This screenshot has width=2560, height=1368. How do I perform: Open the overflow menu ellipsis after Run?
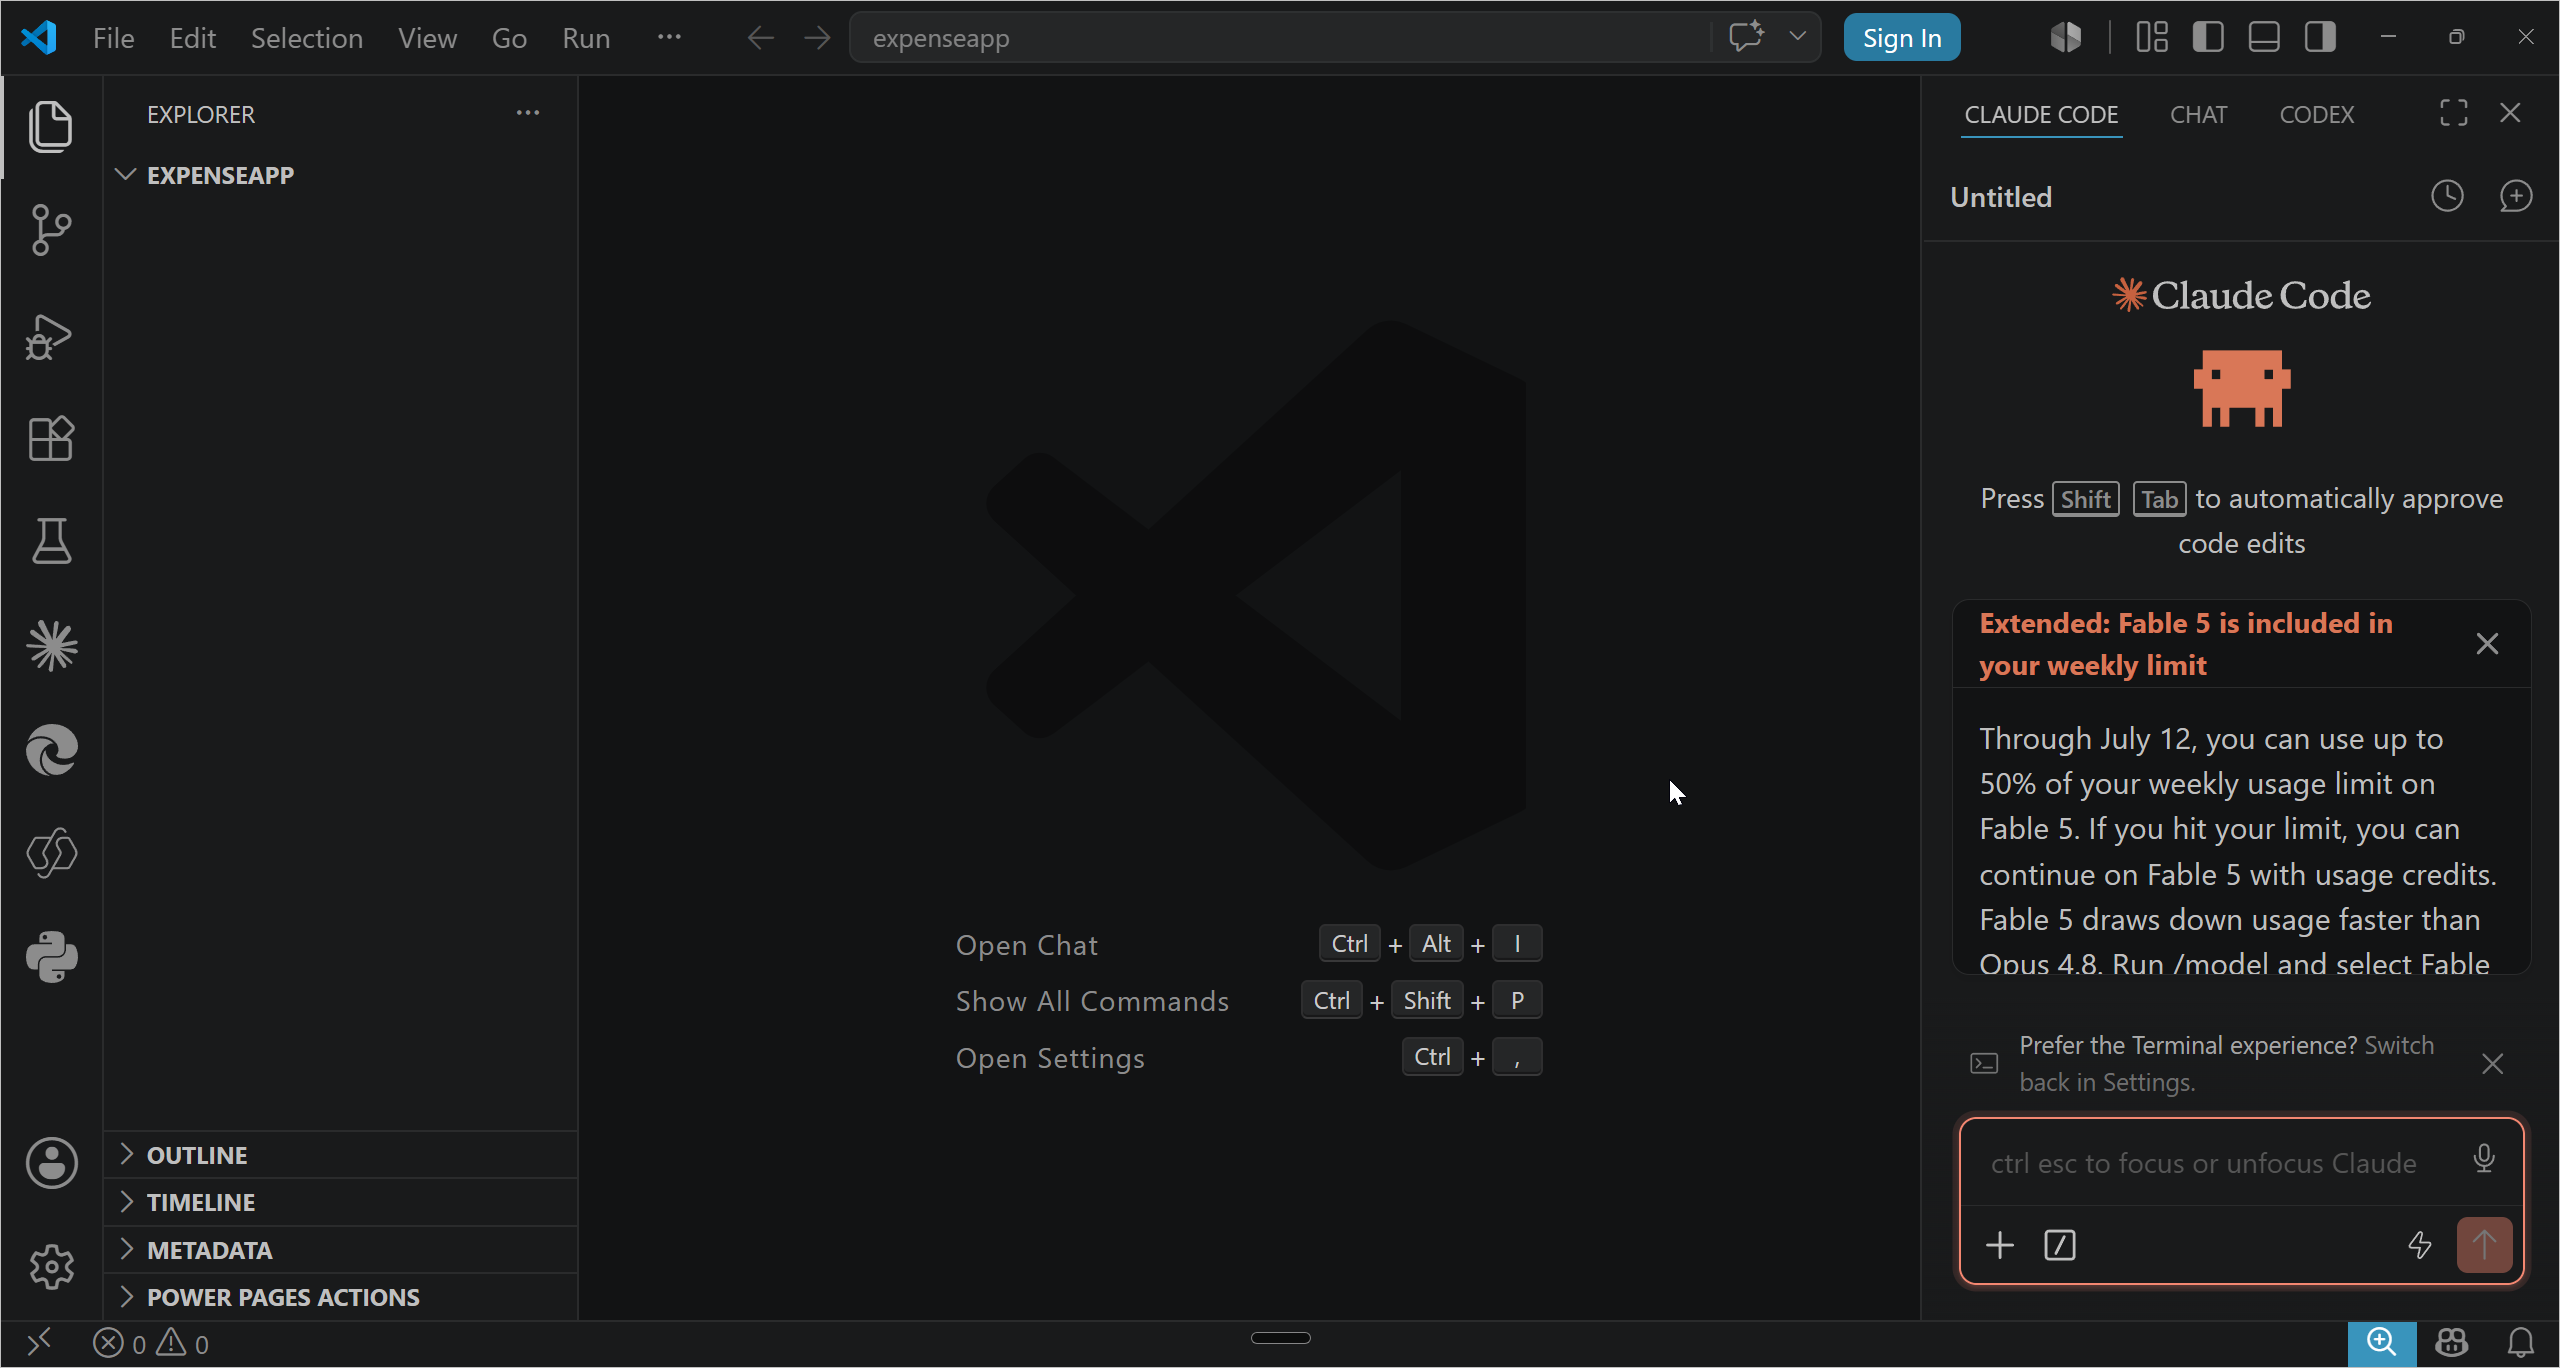(669, 37)
